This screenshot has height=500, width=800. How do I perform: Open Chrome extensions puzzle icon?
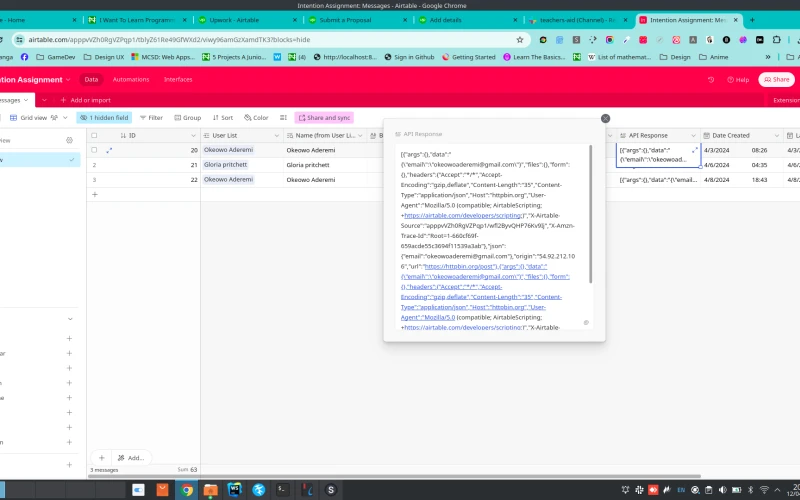tap(777, 40)
